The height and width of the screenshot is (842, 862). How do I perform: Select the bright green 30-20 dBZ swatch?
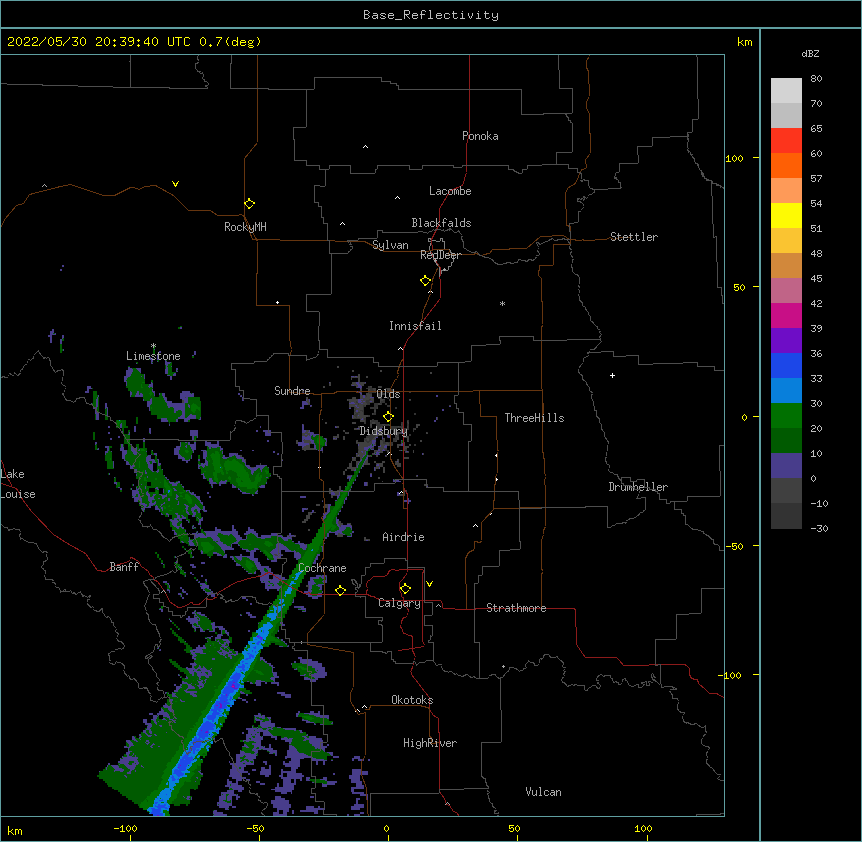[x=786, y=416]
